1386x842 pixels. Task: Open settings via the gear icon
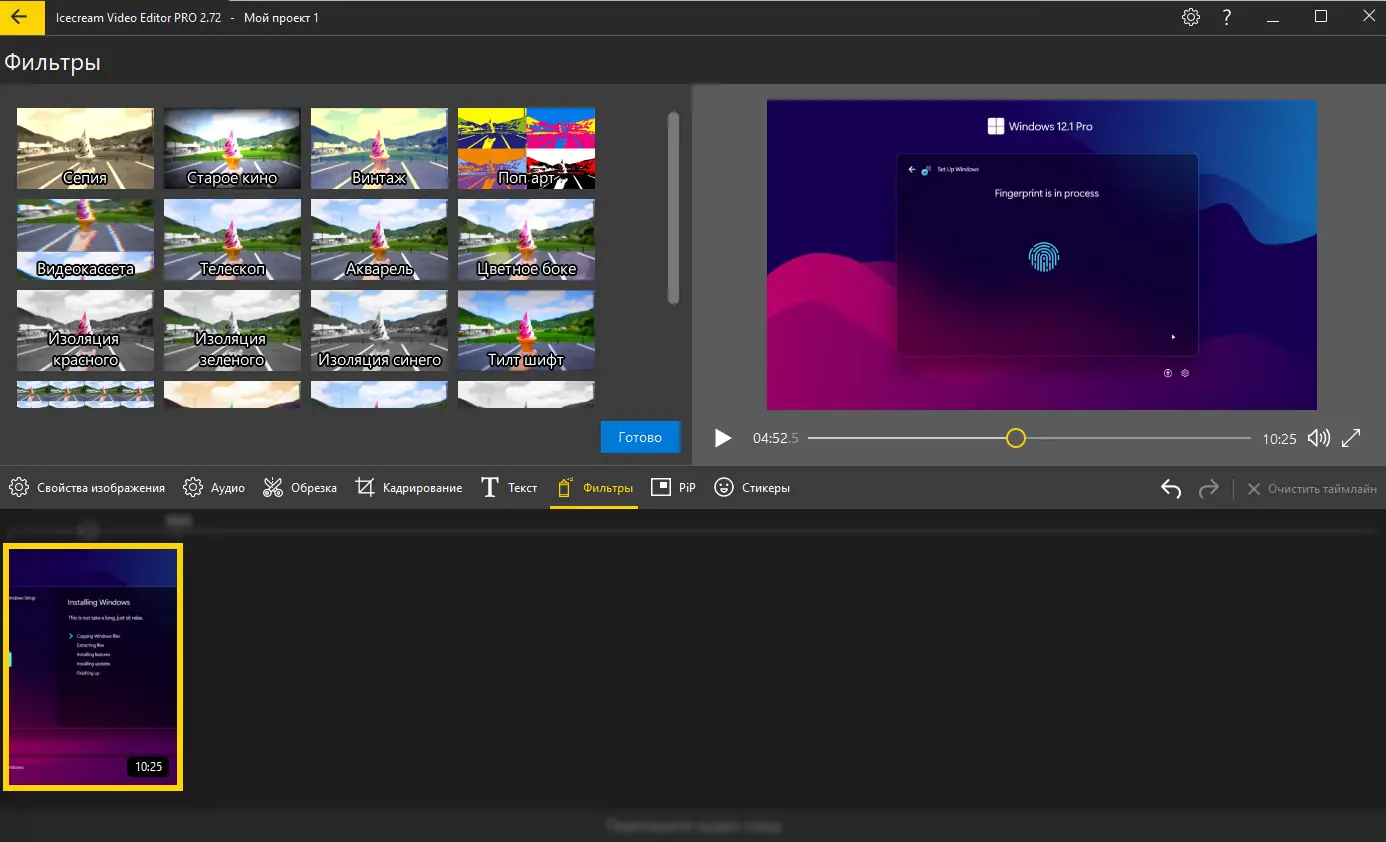(x=1190, y=17)
